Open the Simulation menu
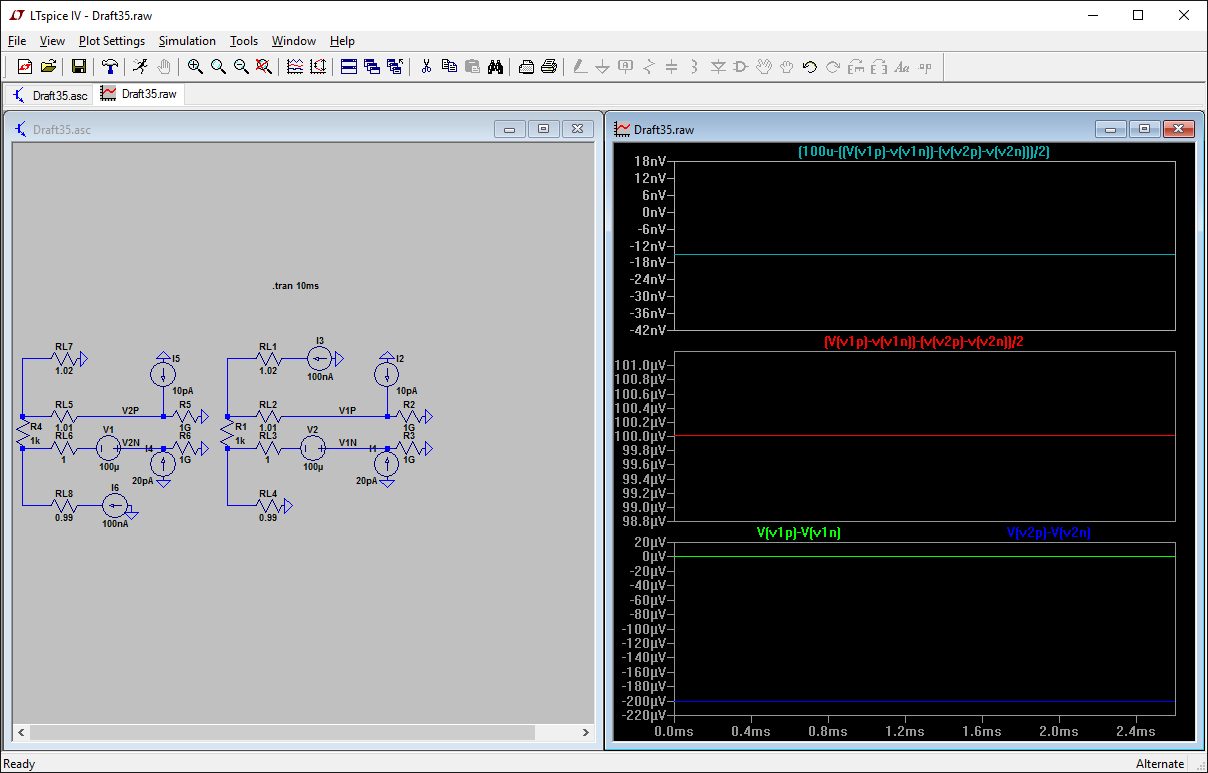The height and width of the screenshot is (773, 1208). (x=187, y=41)
